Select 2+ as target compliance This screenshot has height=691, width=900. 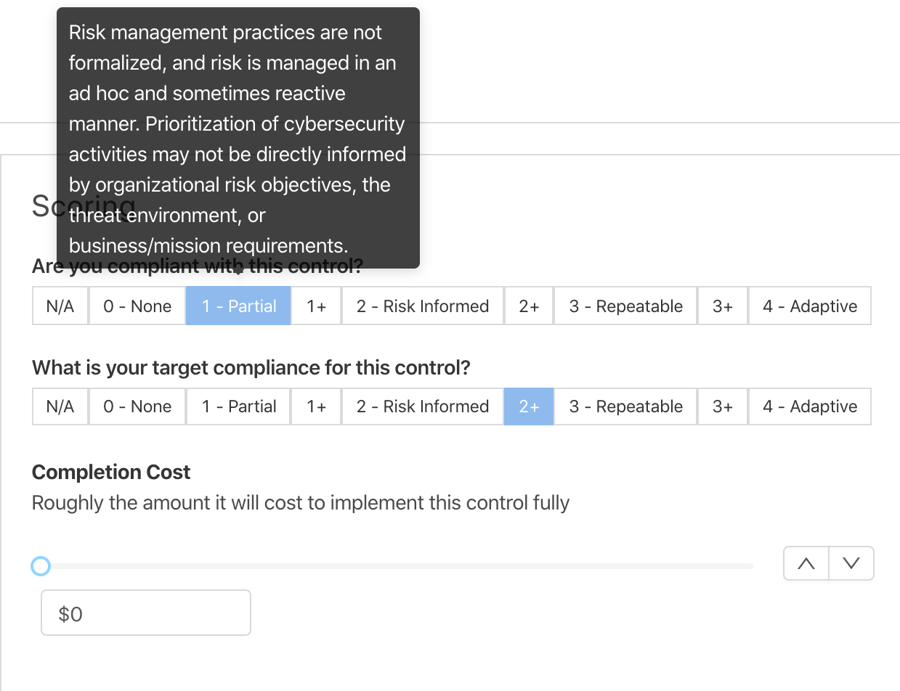coord(528,406)
